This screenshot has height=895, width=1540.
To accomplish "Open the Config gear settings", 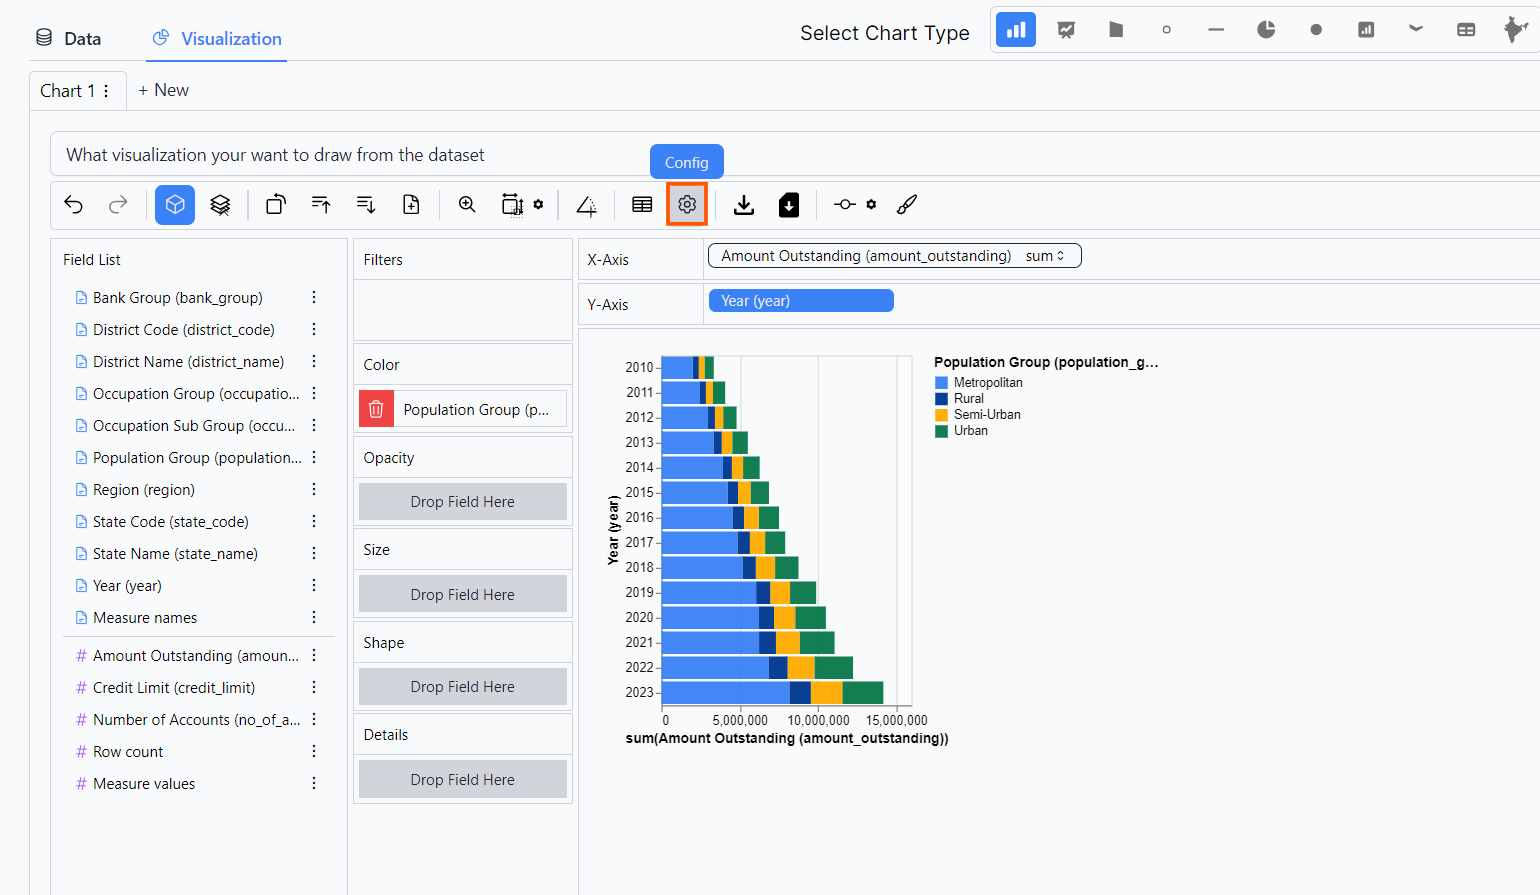I will click(x=687, y=205).
